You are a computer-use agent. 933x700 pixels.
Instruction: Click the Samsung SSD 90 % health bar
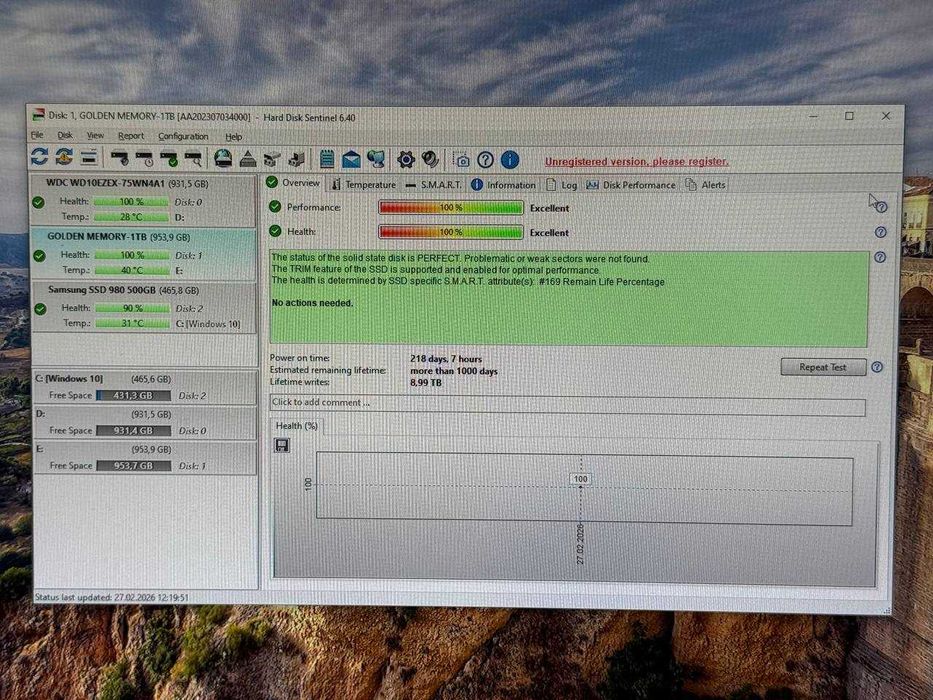click(x=133, y=308)
